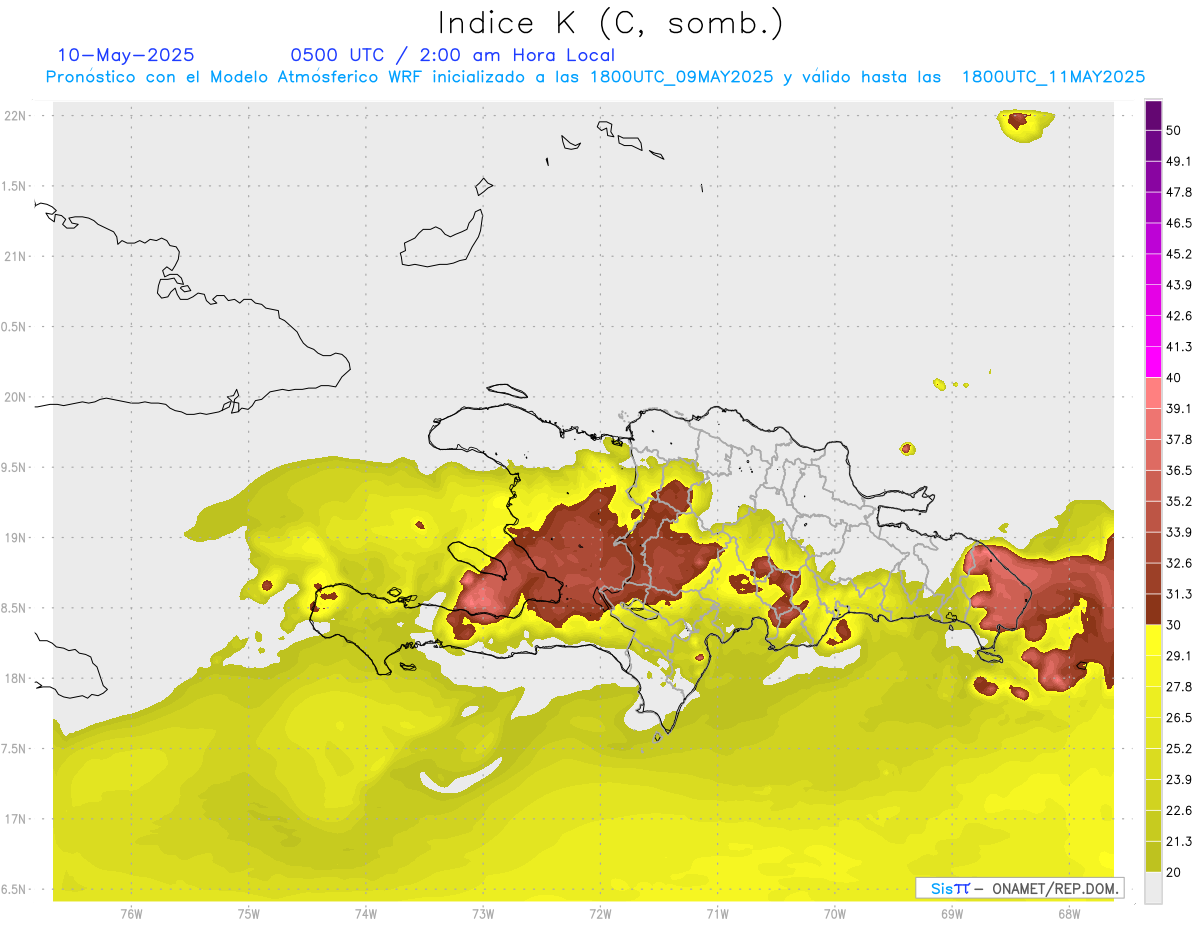Click the "72W" longitude label
Viewport: 1200px width, 927px height.
(x=600, y=914)
